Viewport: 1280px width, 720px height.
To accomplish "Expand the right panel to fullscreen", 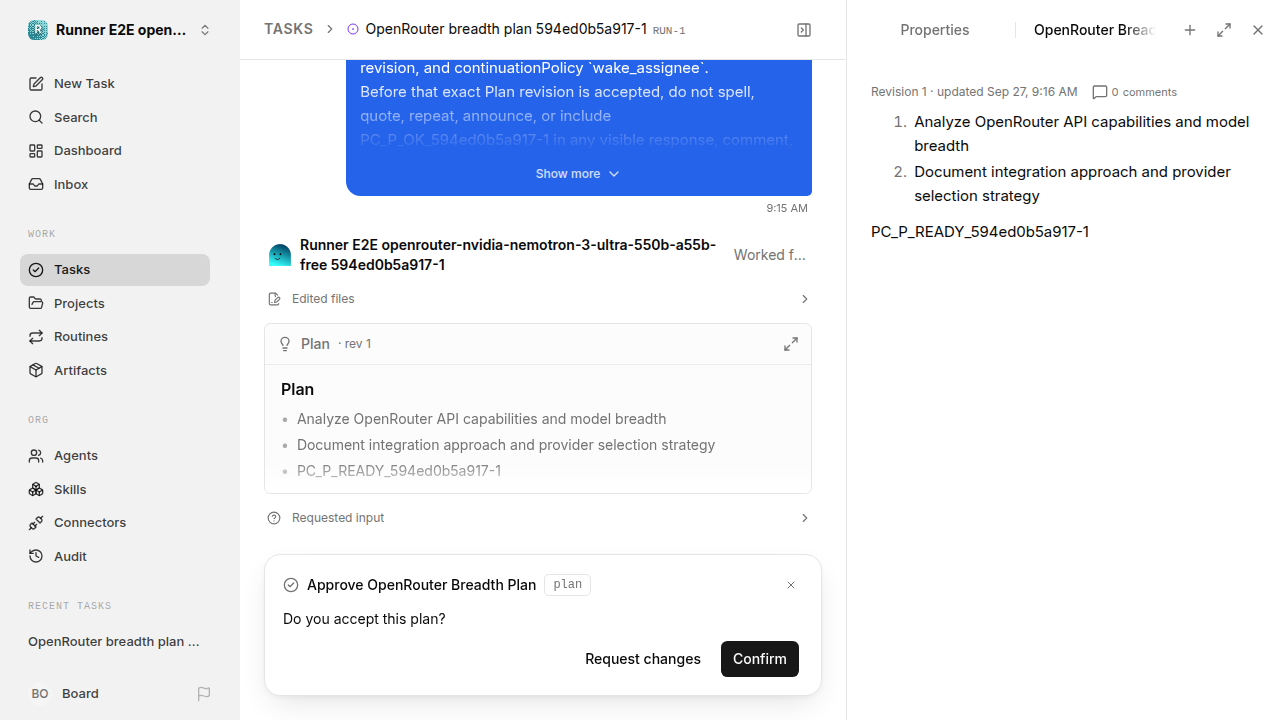I will pyautogui.click(x=1224, y=30).
